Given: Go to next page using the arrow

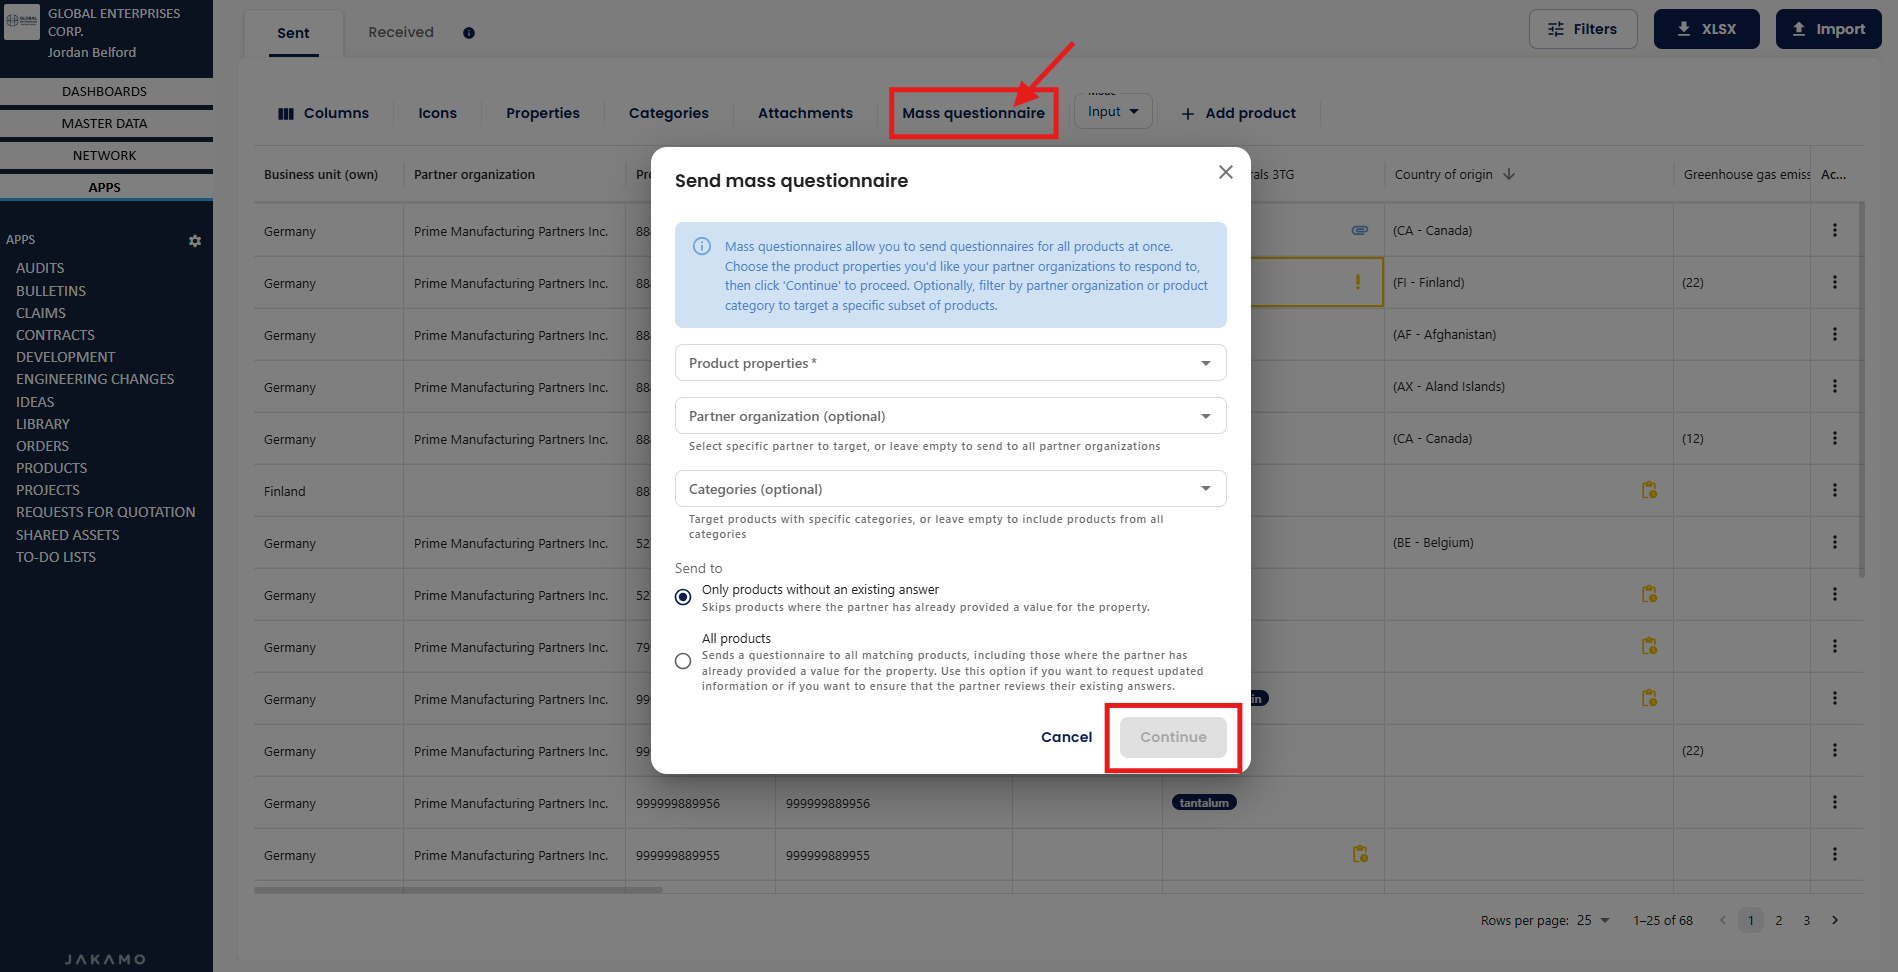Looking at the screenshot, I should [x=1835, y=920].
